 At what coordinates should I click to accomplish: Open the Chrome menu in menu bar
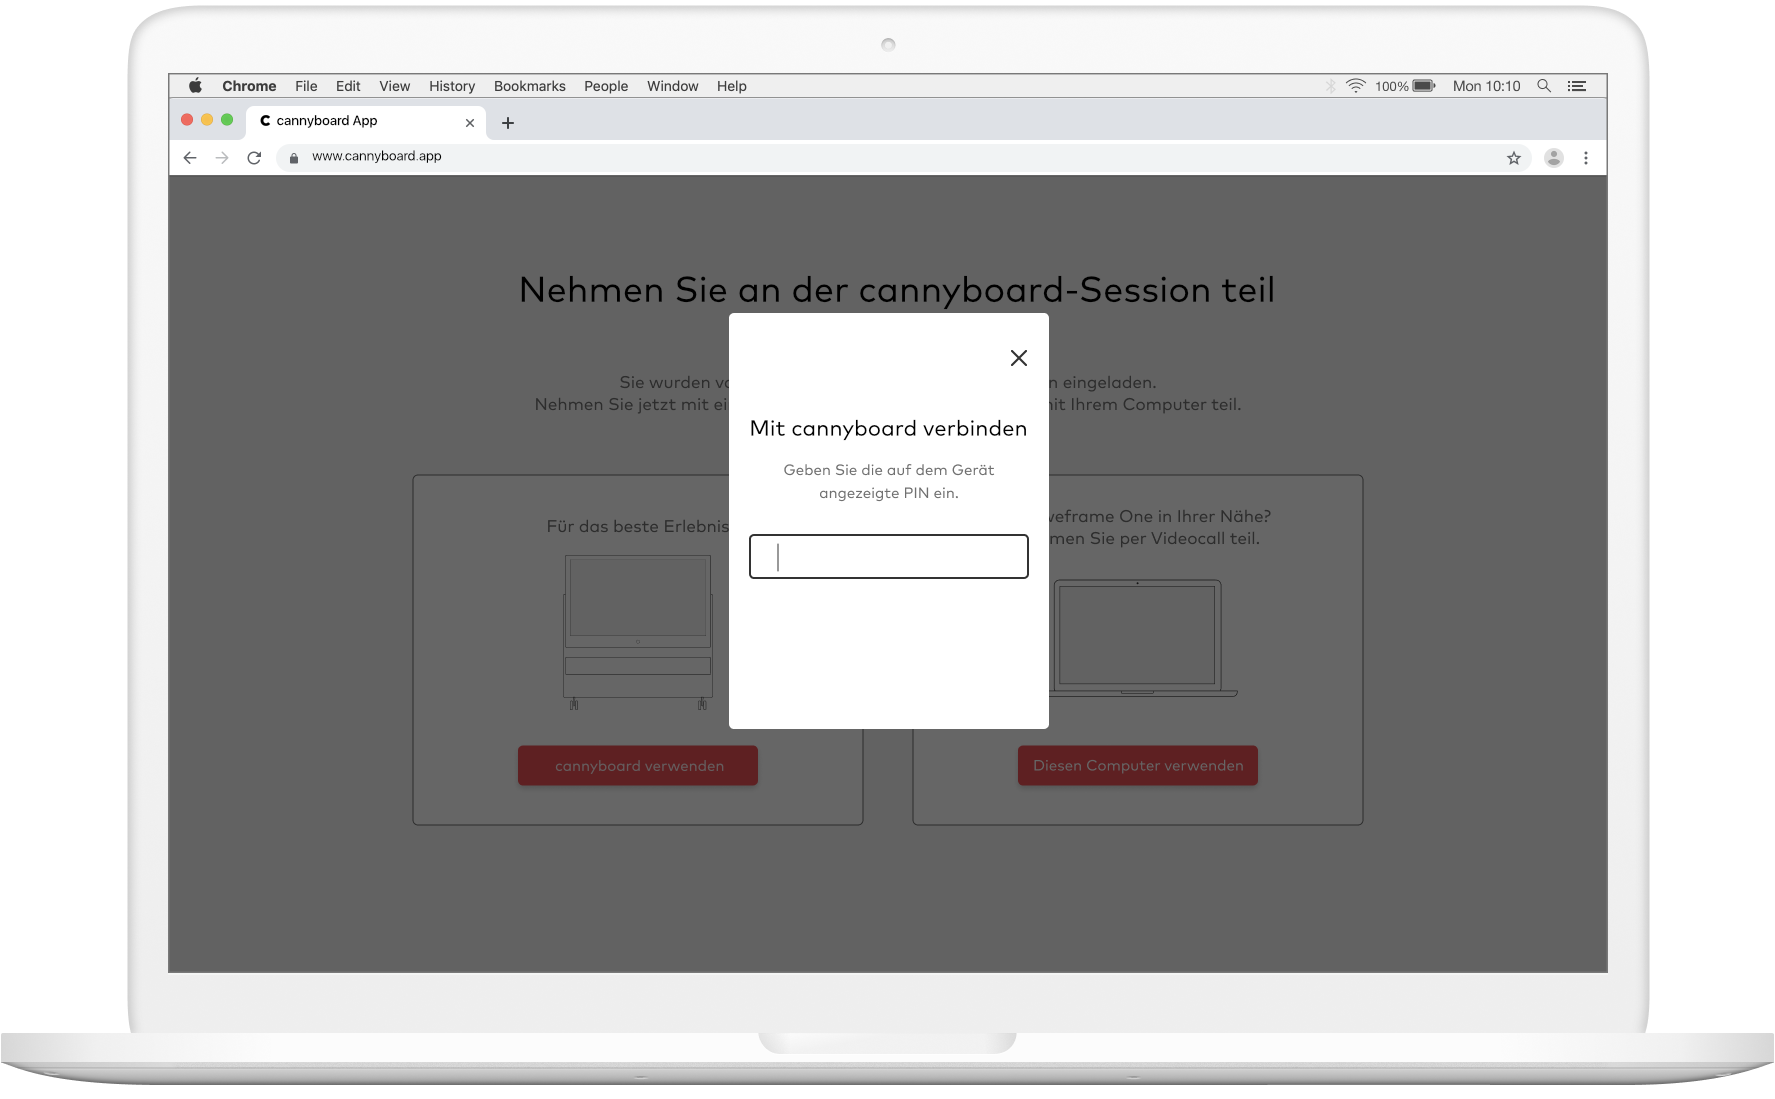click(x=249, y=86)
